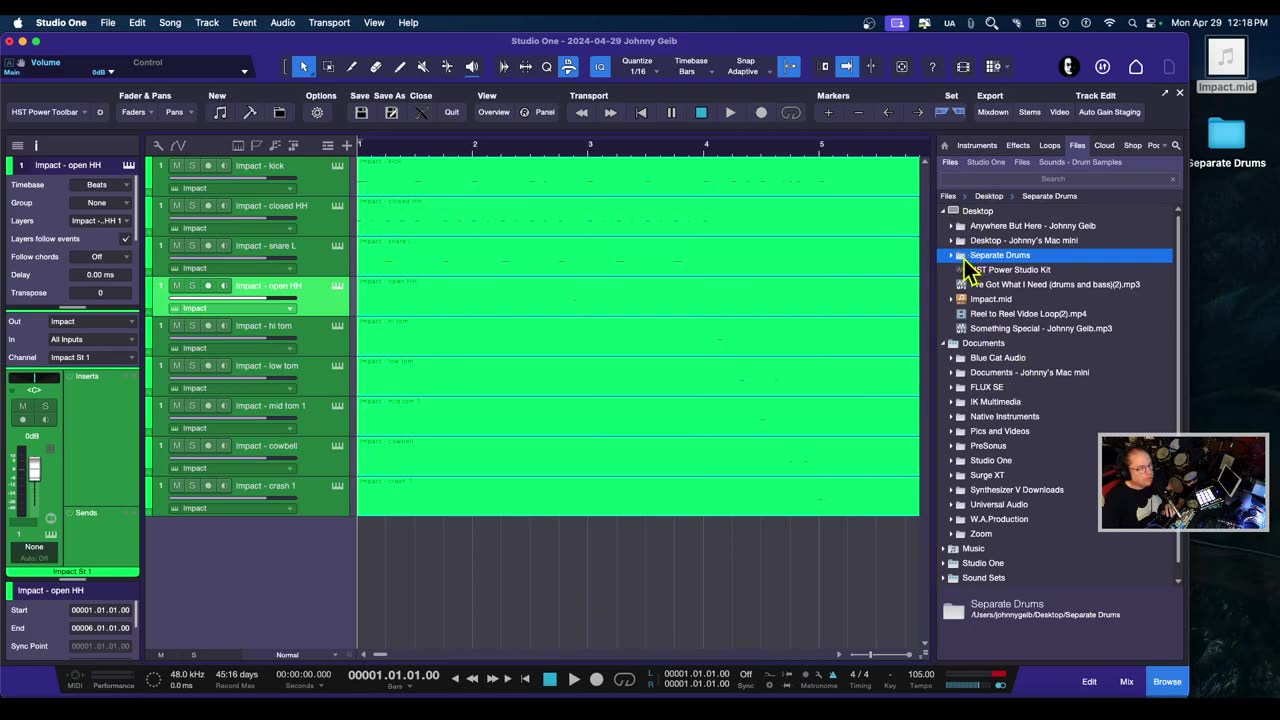
Task: Open the Mix view button
Action: tap(1127, 682)
